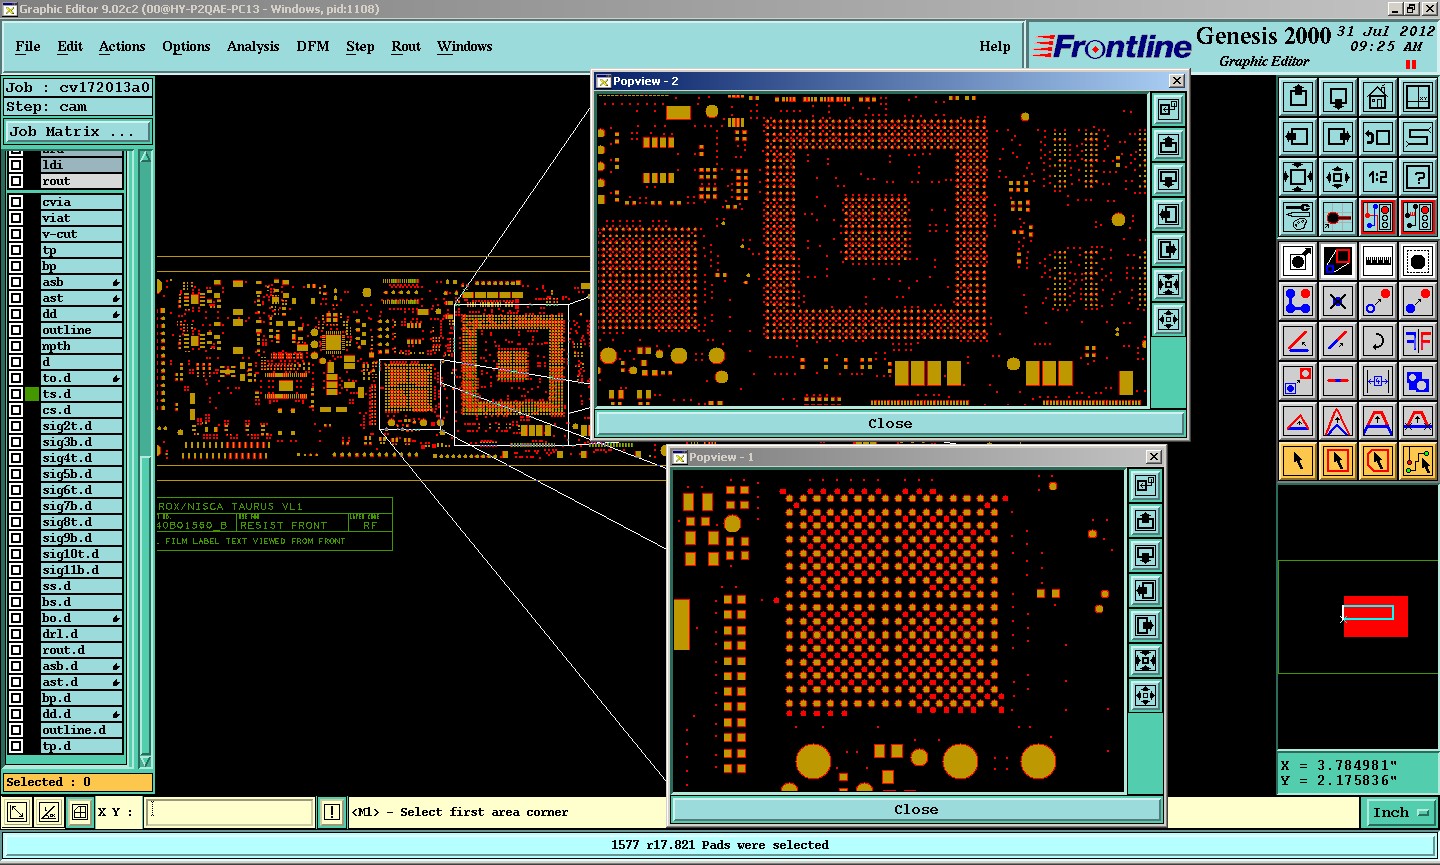Select the ruler measurement tool
This screenshot has width=1440, height=865.
coord(1378,261)
